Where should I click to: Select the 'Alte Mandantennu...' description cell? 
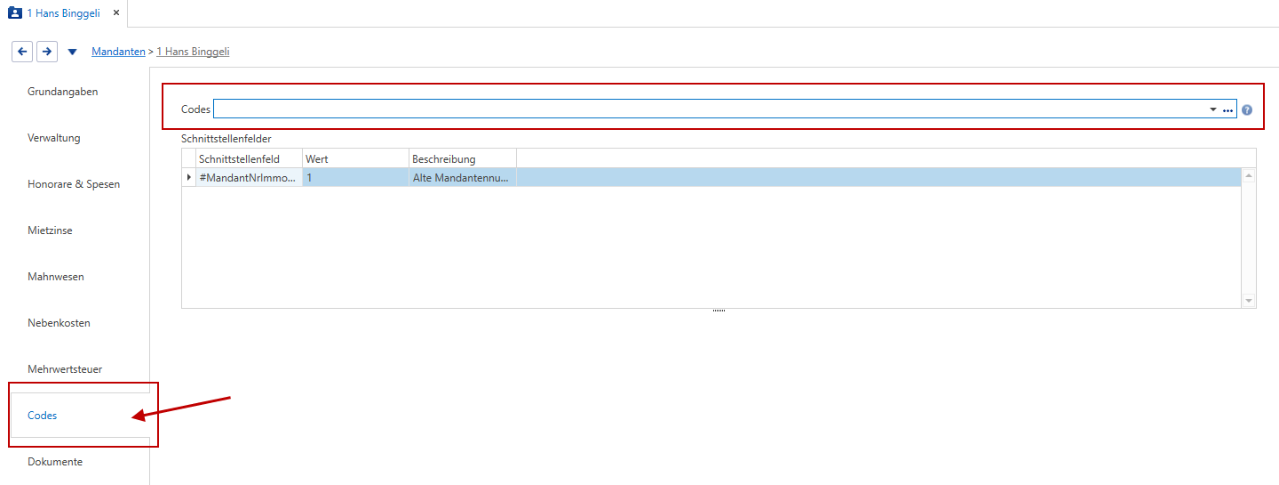tap(463, 177)
